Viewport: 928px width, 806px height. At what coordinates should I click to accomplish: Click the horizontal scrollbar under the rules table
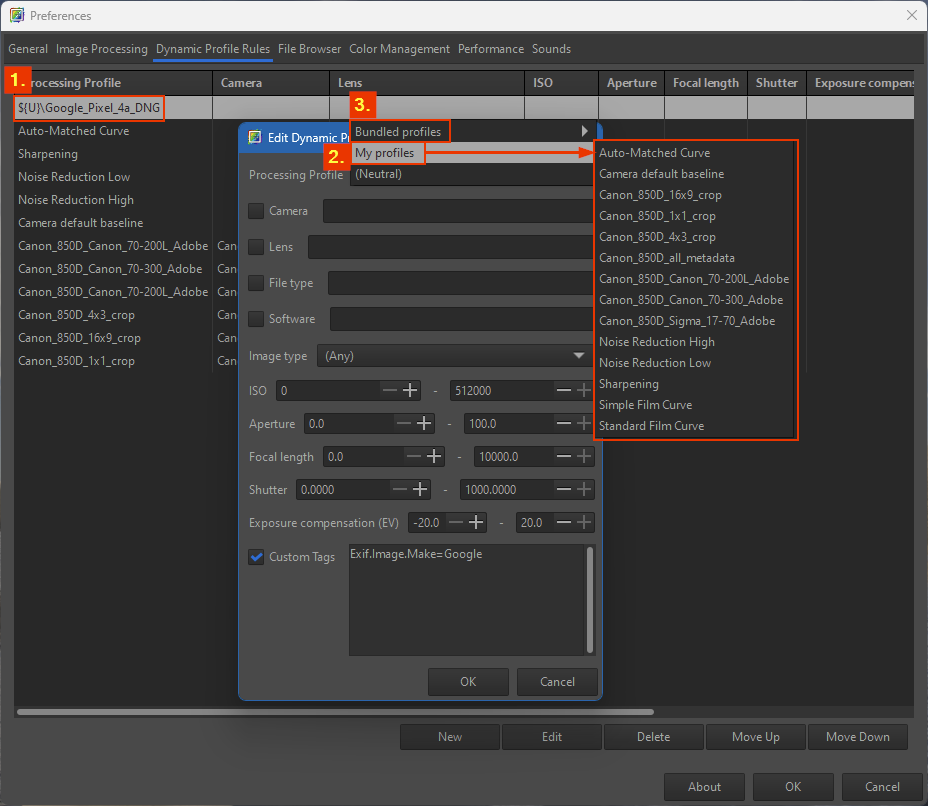tap(335, 712)
